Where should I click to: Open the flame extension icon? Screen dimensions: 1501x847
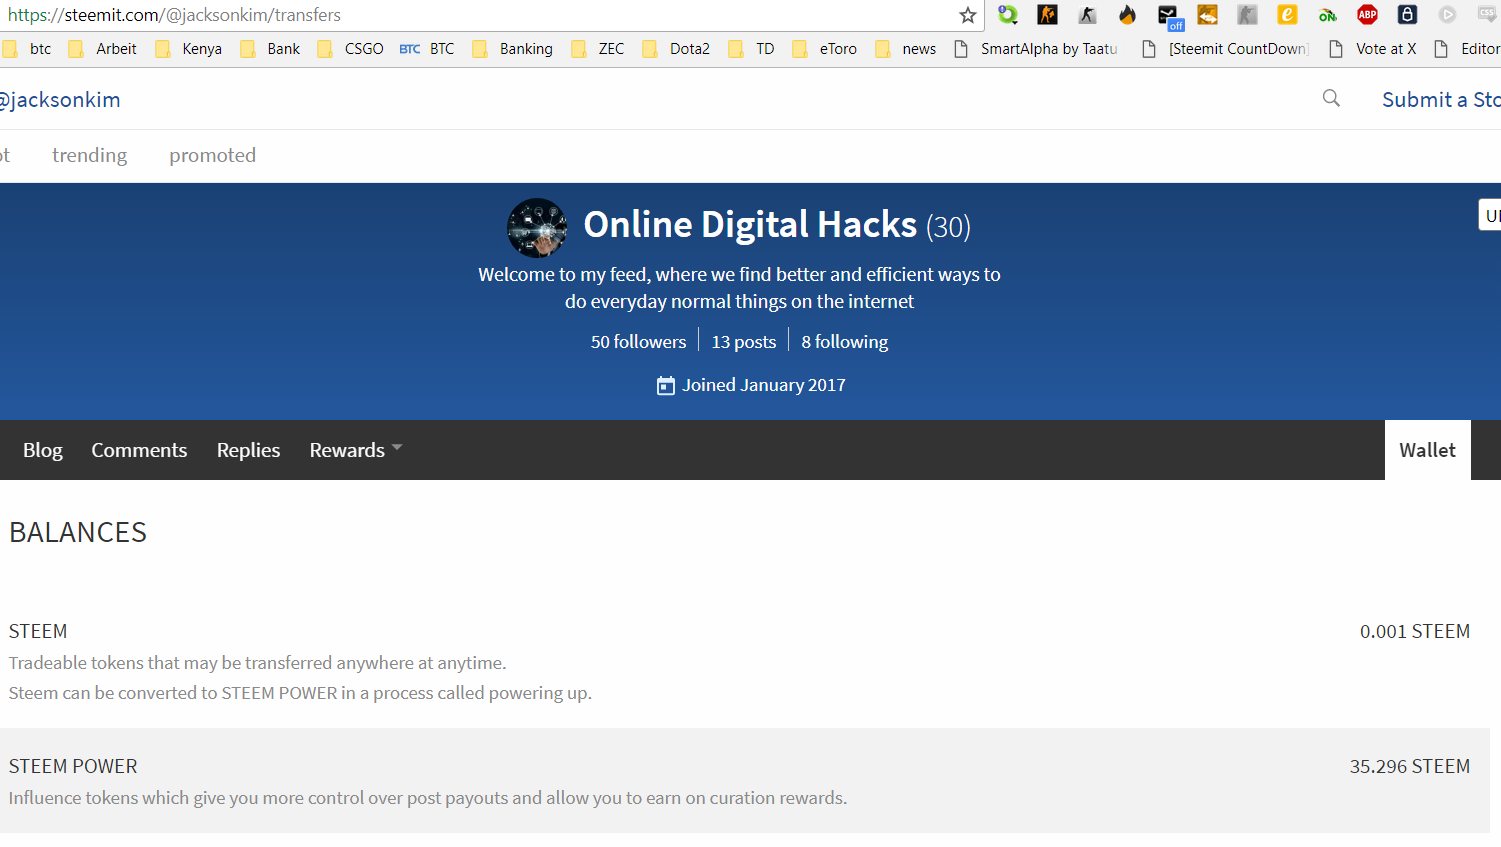[x=1128, y=15]
